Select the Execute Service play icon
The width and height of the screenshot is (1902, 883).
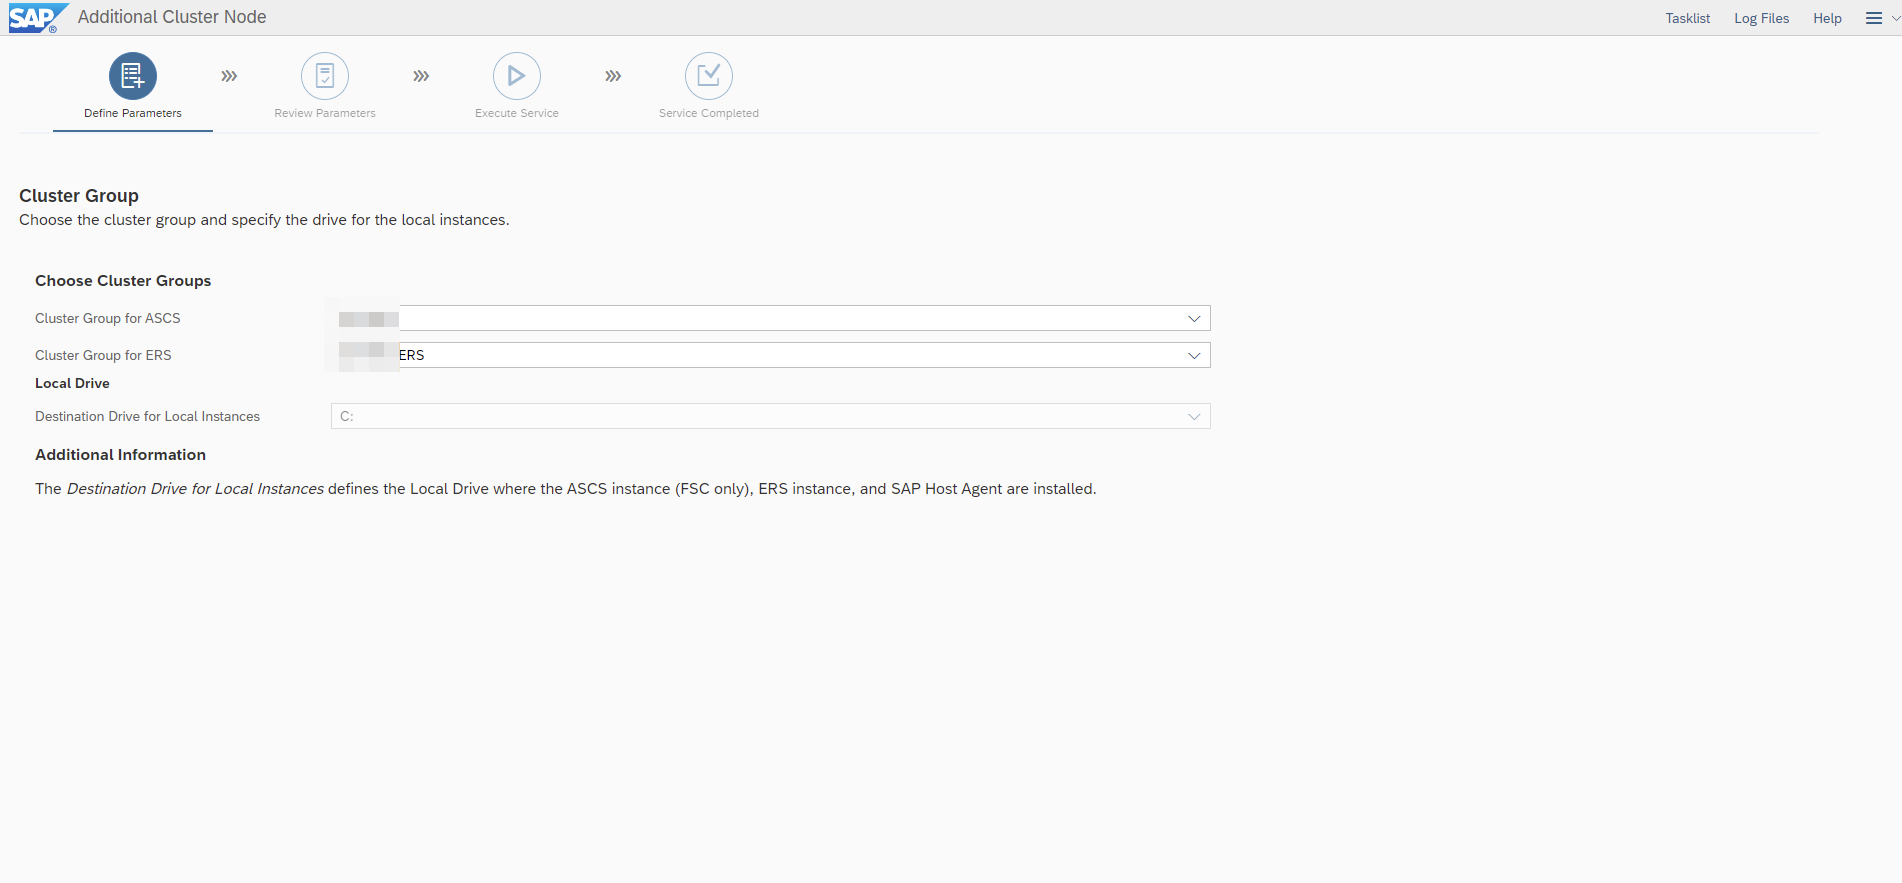click(x=517, y=76)
